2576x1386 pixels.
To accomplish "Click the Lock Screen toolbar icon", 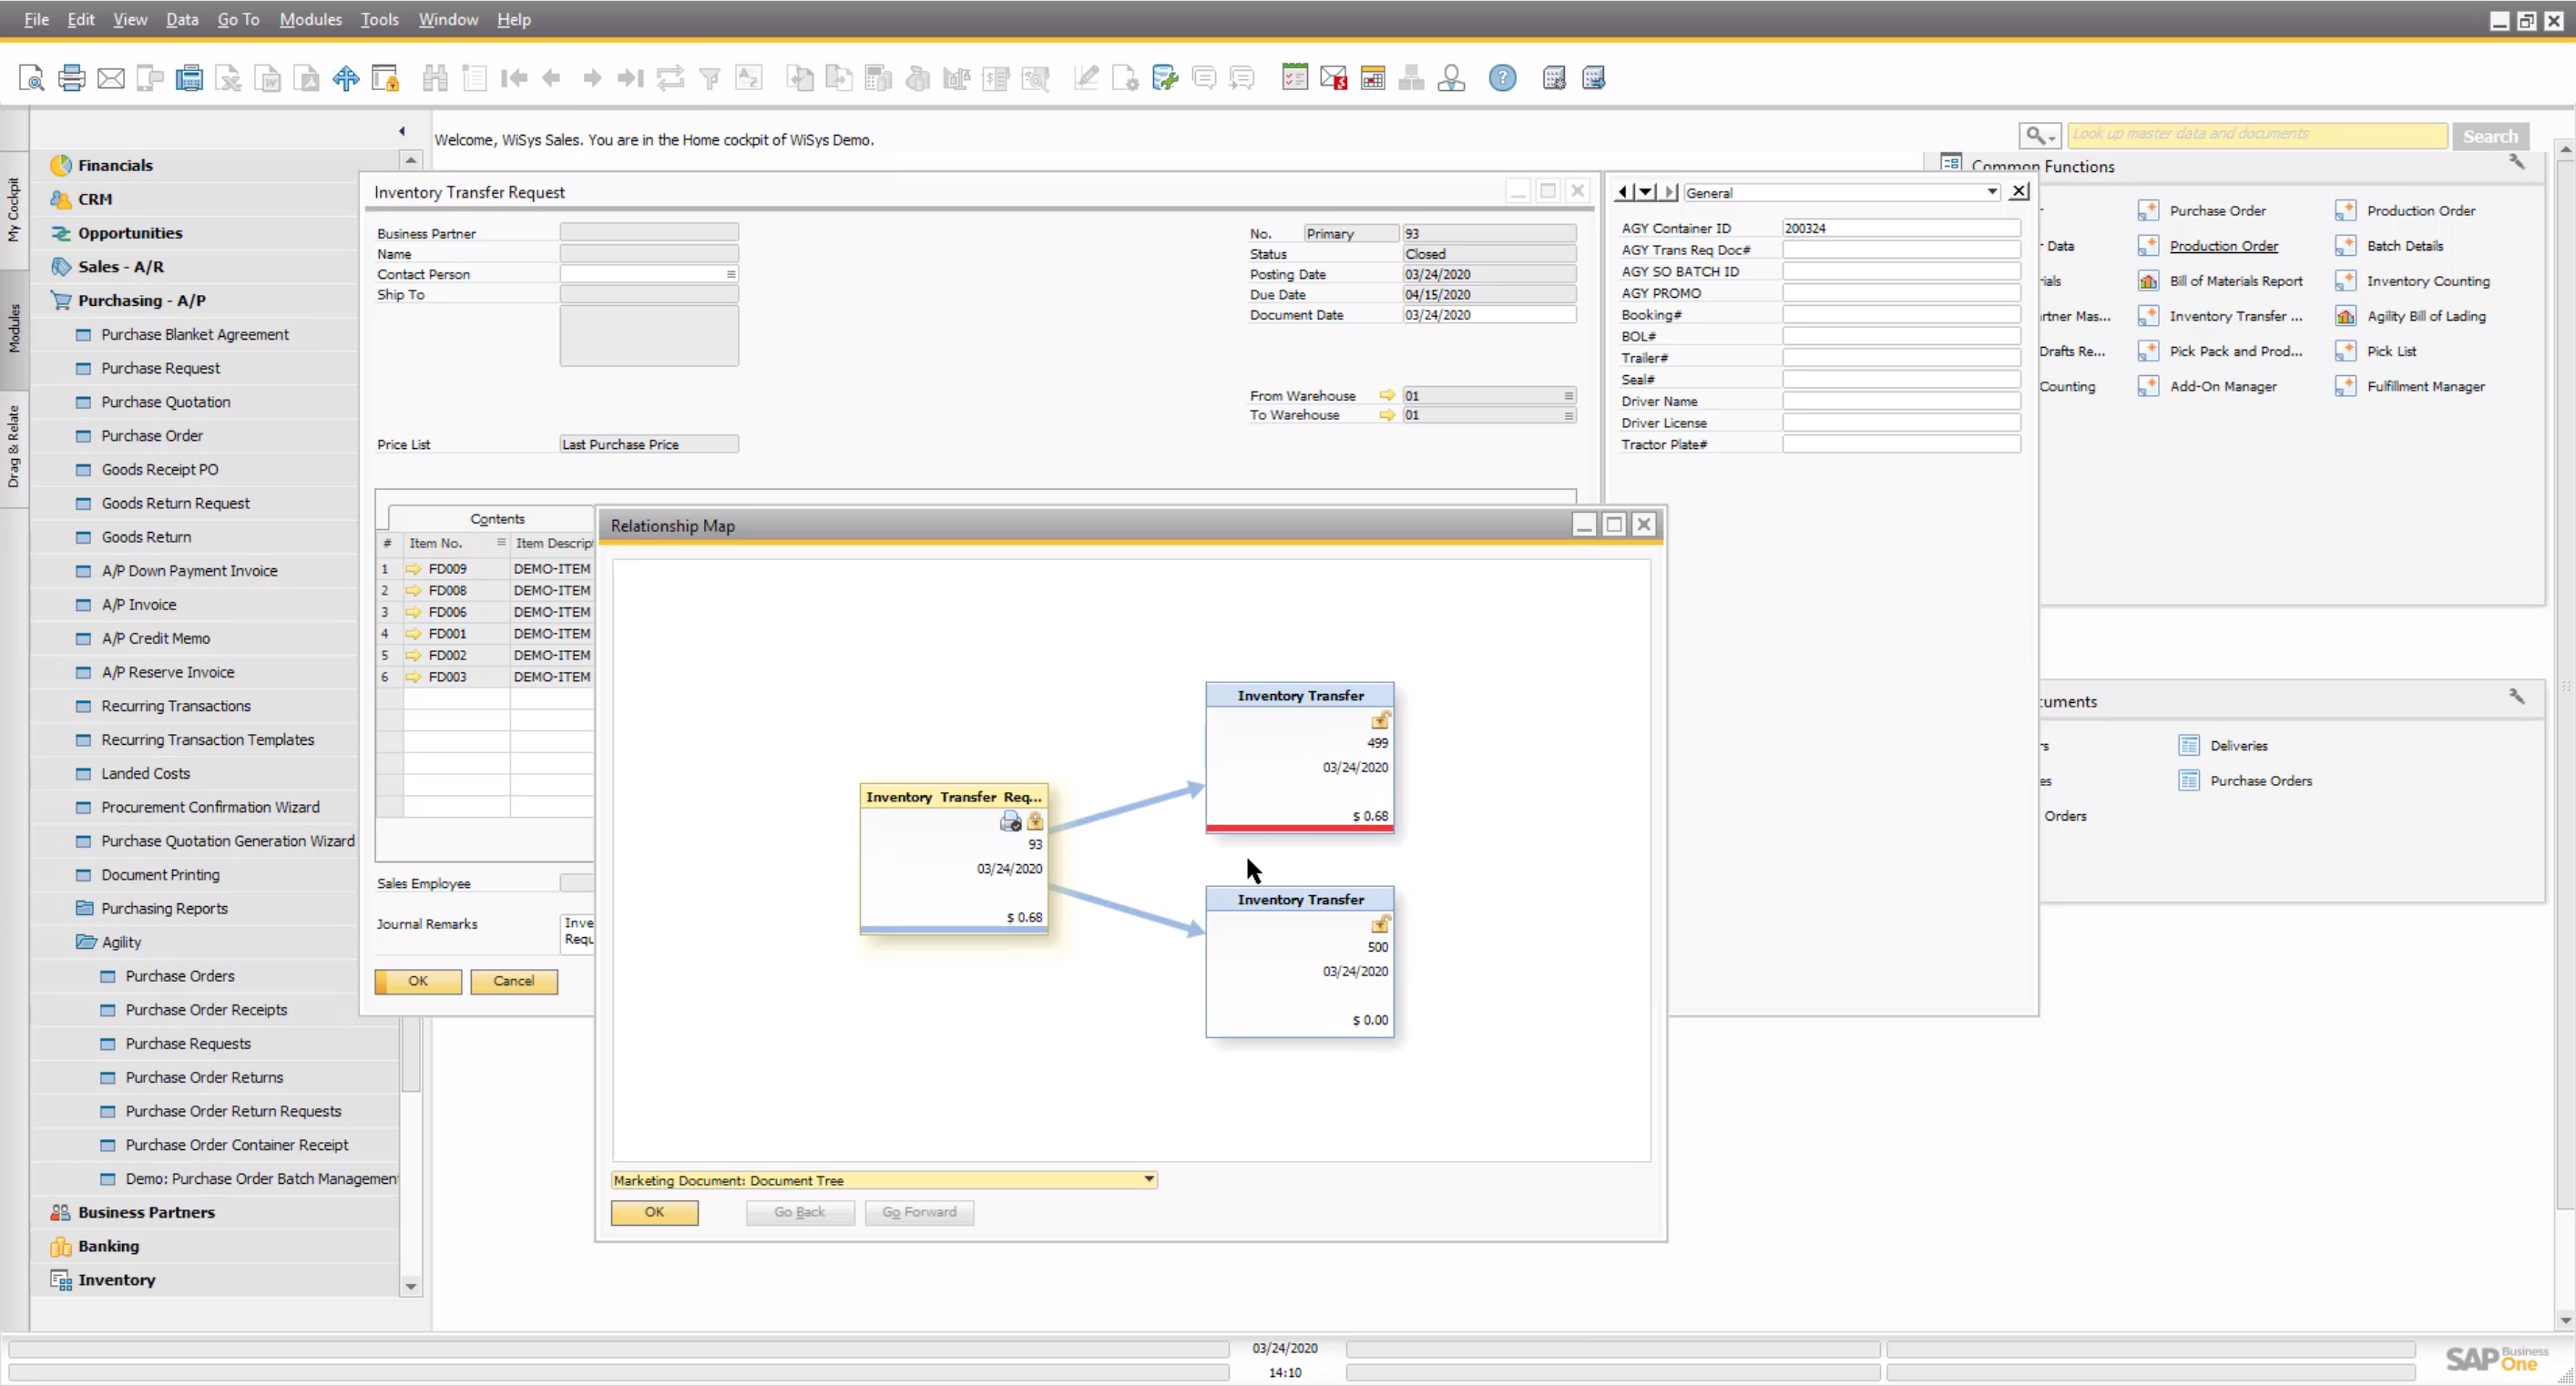I will pyautogui.click(x=385, y=78).
